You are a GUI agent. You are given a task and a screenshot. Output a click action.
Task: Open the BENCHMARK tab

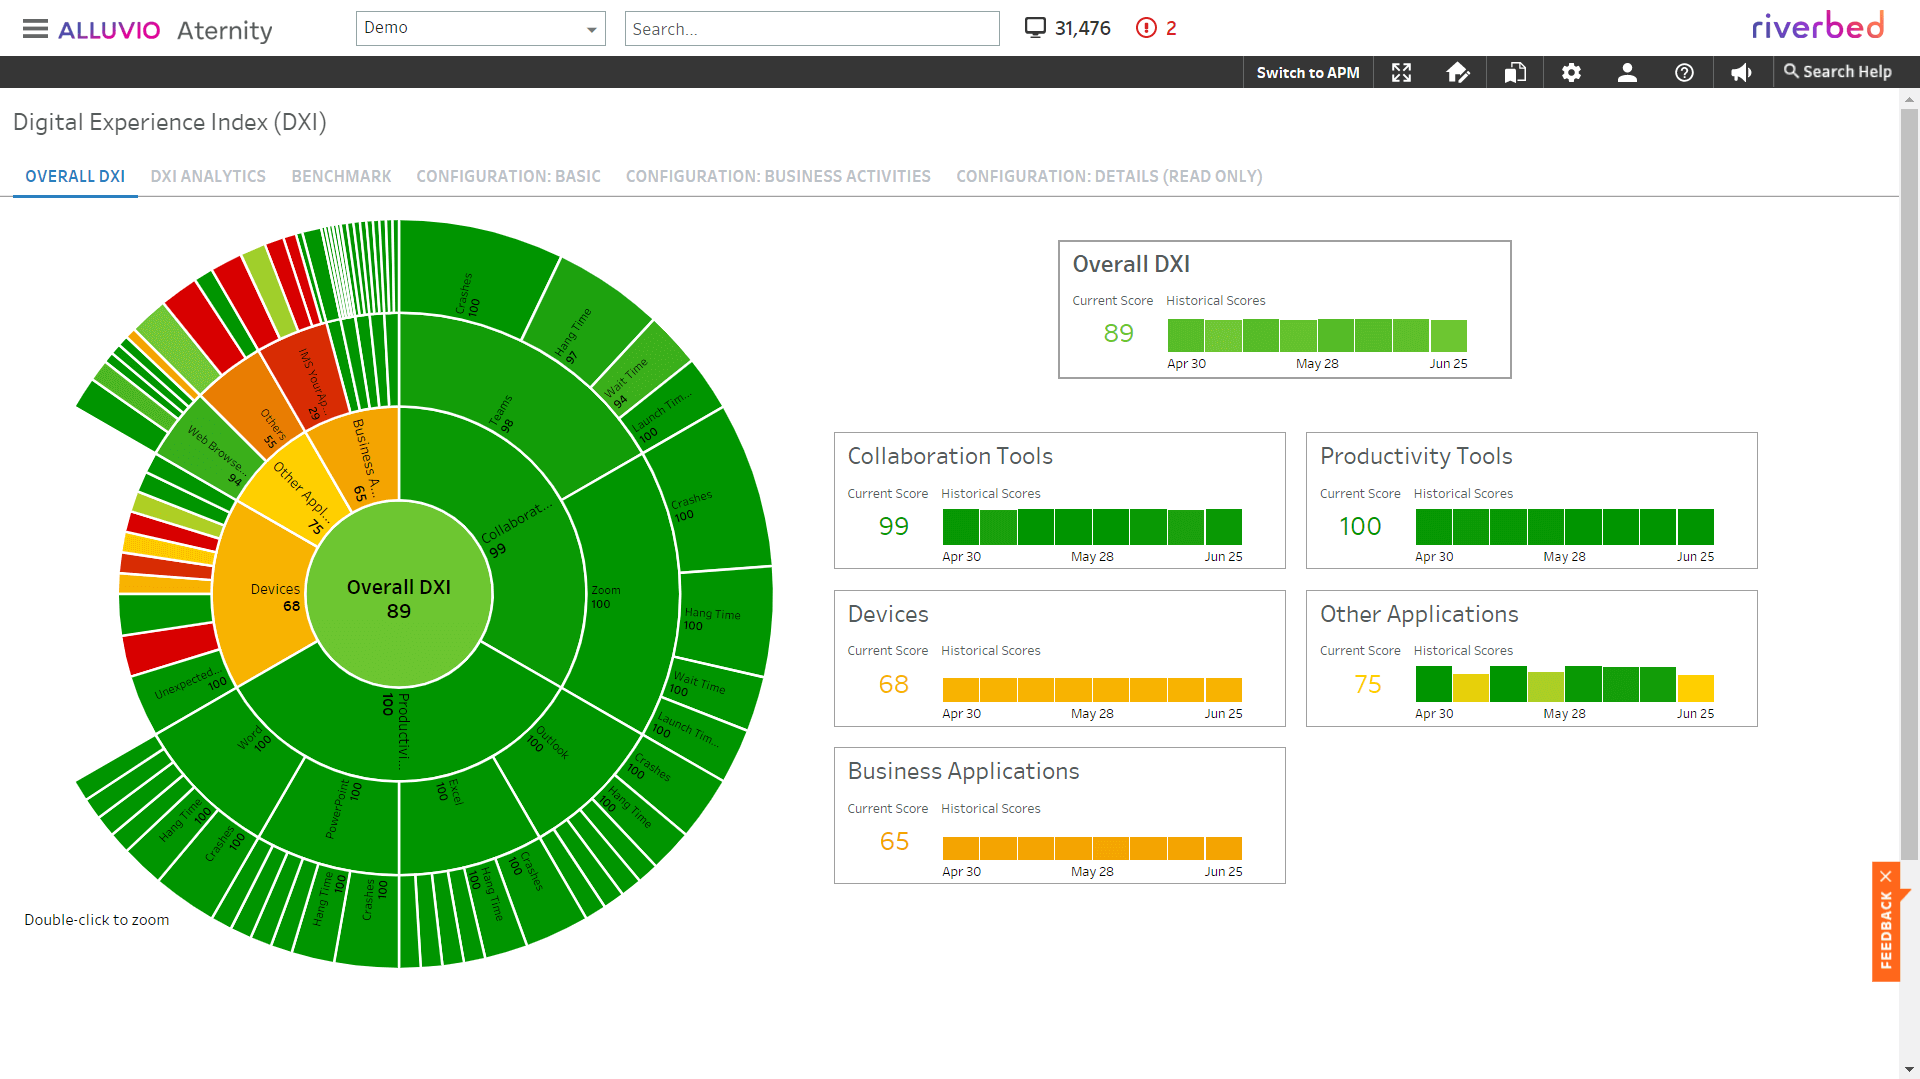click(x=341, y=176)
